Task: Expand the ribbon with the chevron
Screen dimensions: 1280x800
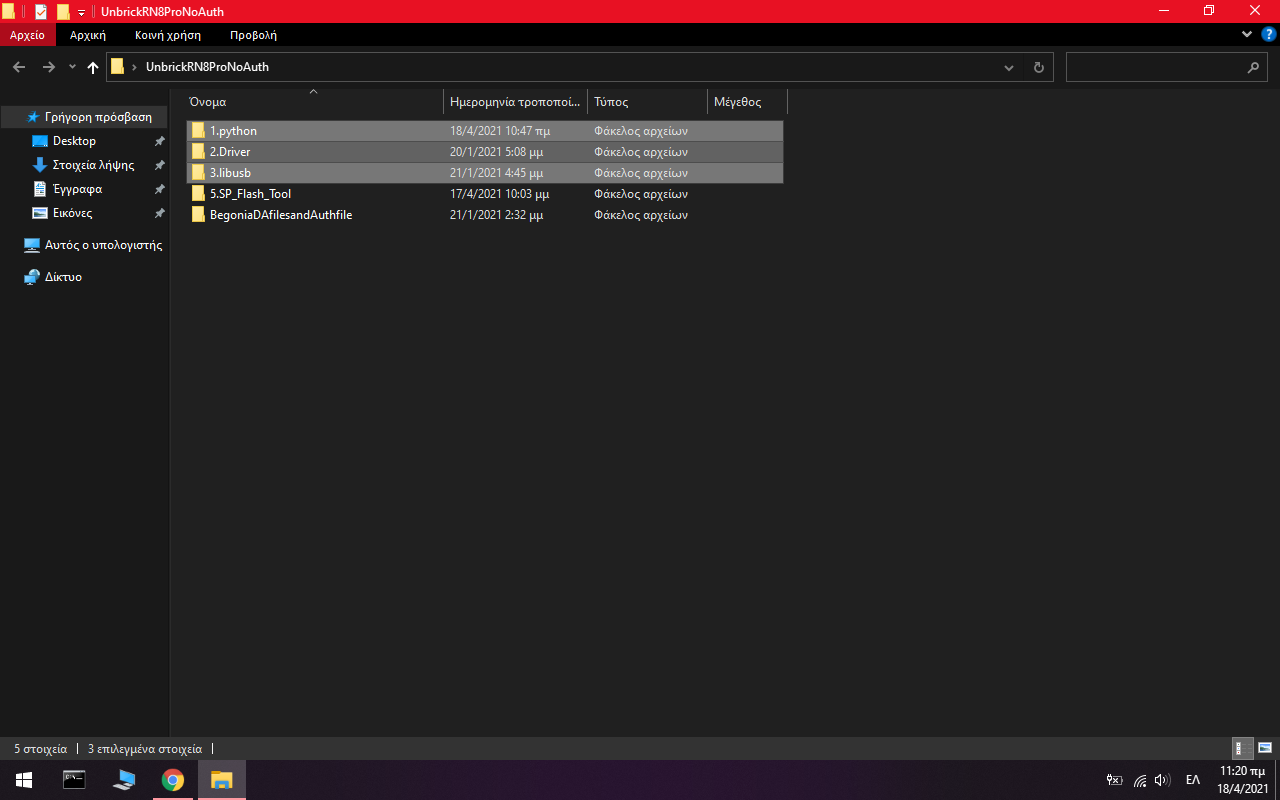Action: point(1247,34)
